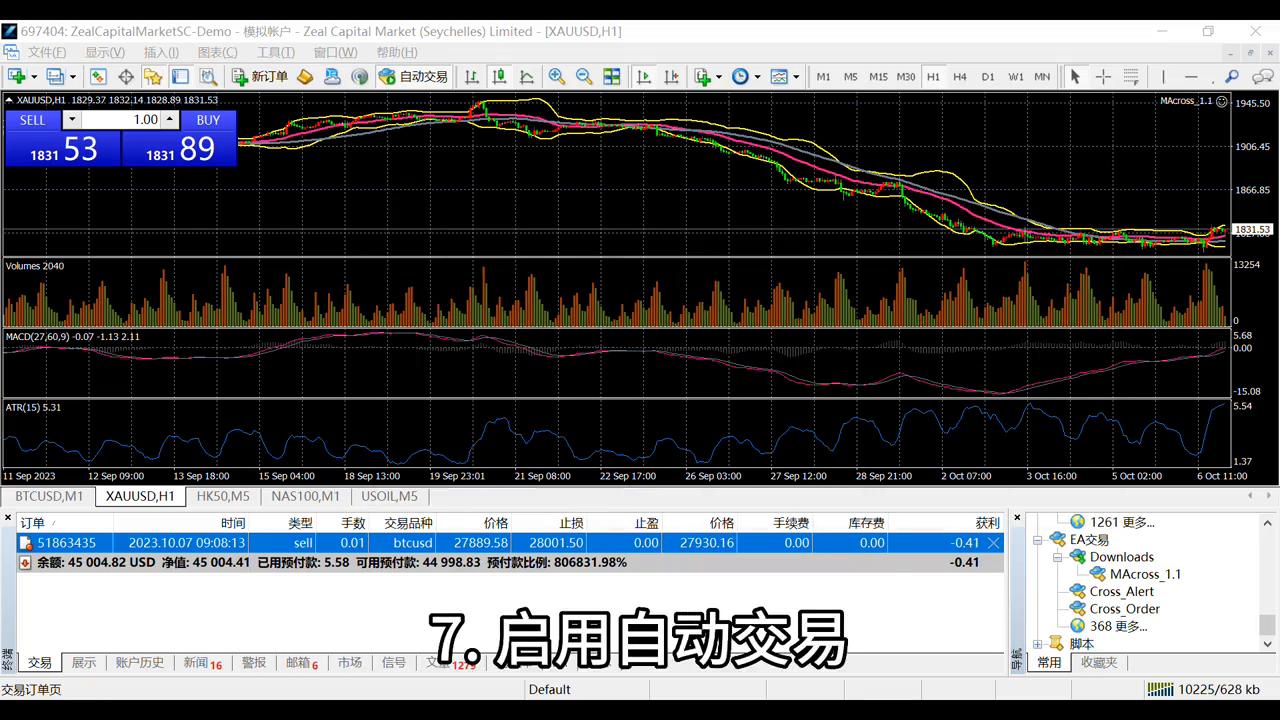
Task: Switch chart to candlestick display
Action: (x=497, y=76)
